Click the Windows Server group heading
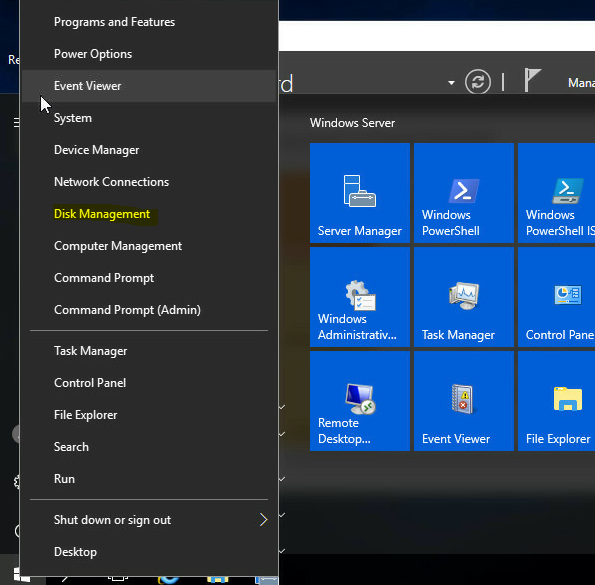The height and width of the screenshot is (585, 595). click(x=352, y=123)
